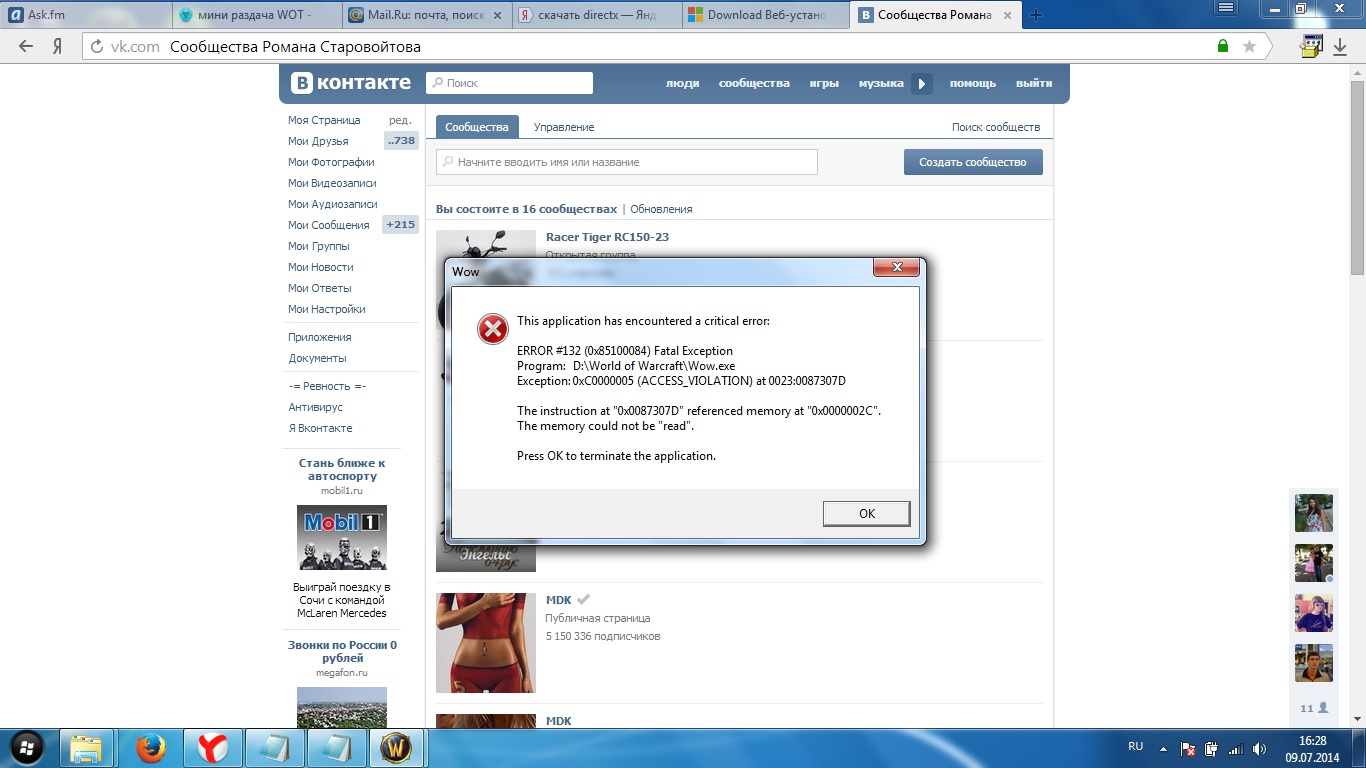Image resolution: width=1366 pixels, height=768 pixels.
Task: Click the chat contacts count 11 icon
Action: pos(1314,708)
